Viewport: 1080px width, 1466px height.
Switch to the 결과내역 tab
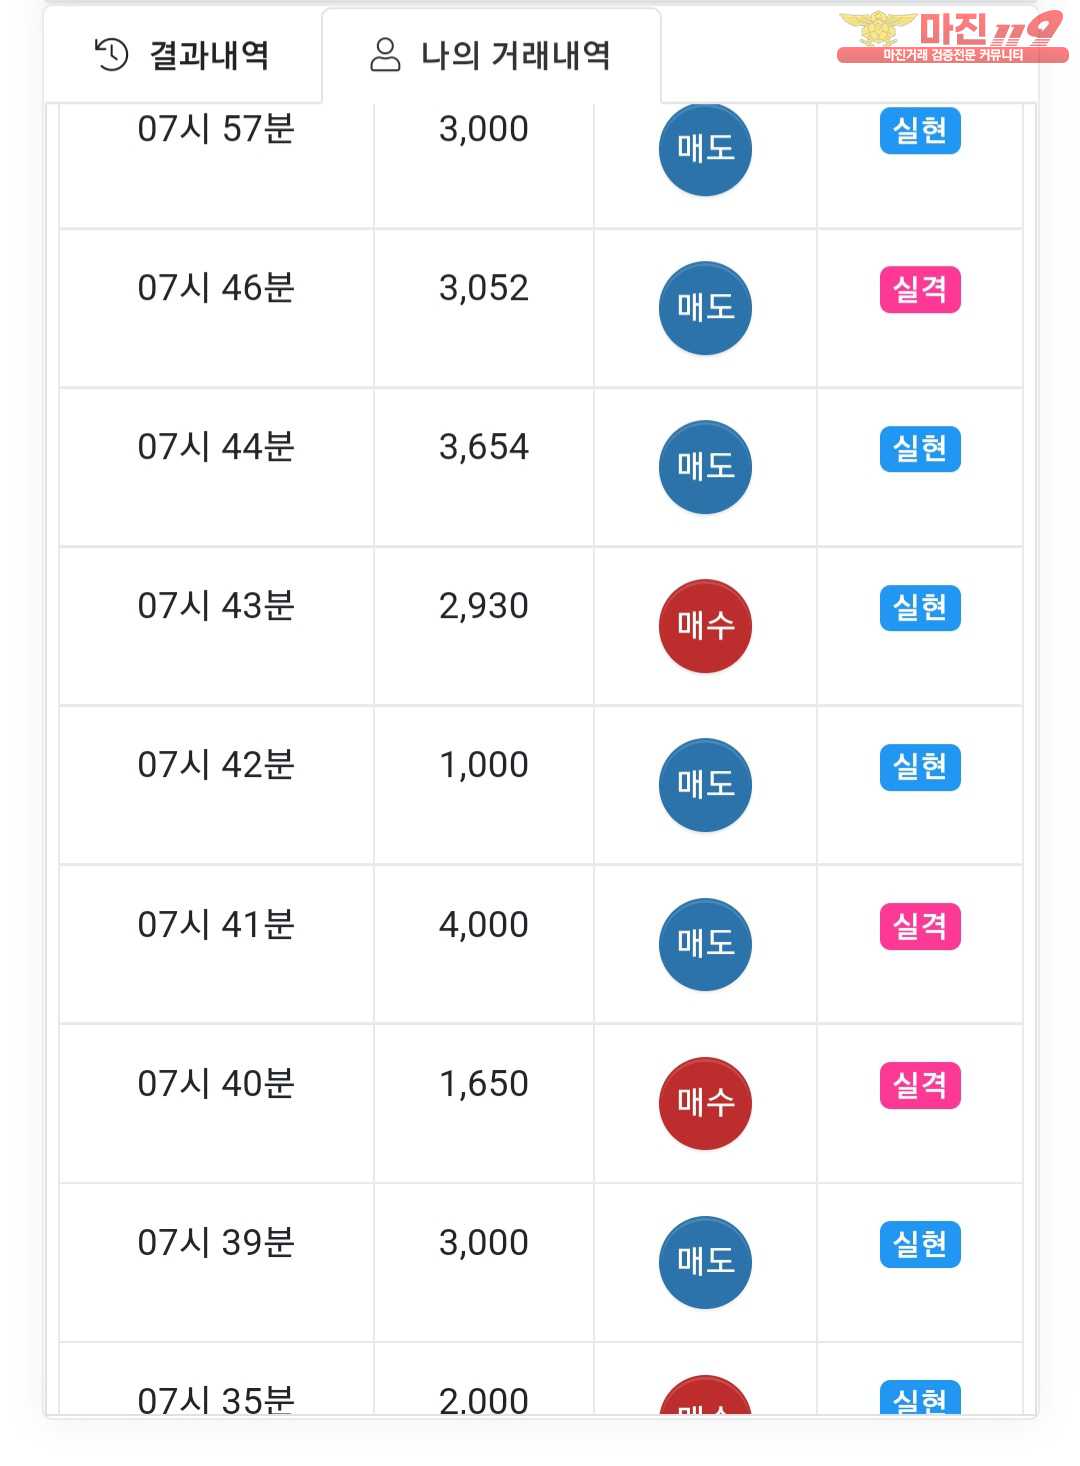pyautogui.click(x=183, y=55)
